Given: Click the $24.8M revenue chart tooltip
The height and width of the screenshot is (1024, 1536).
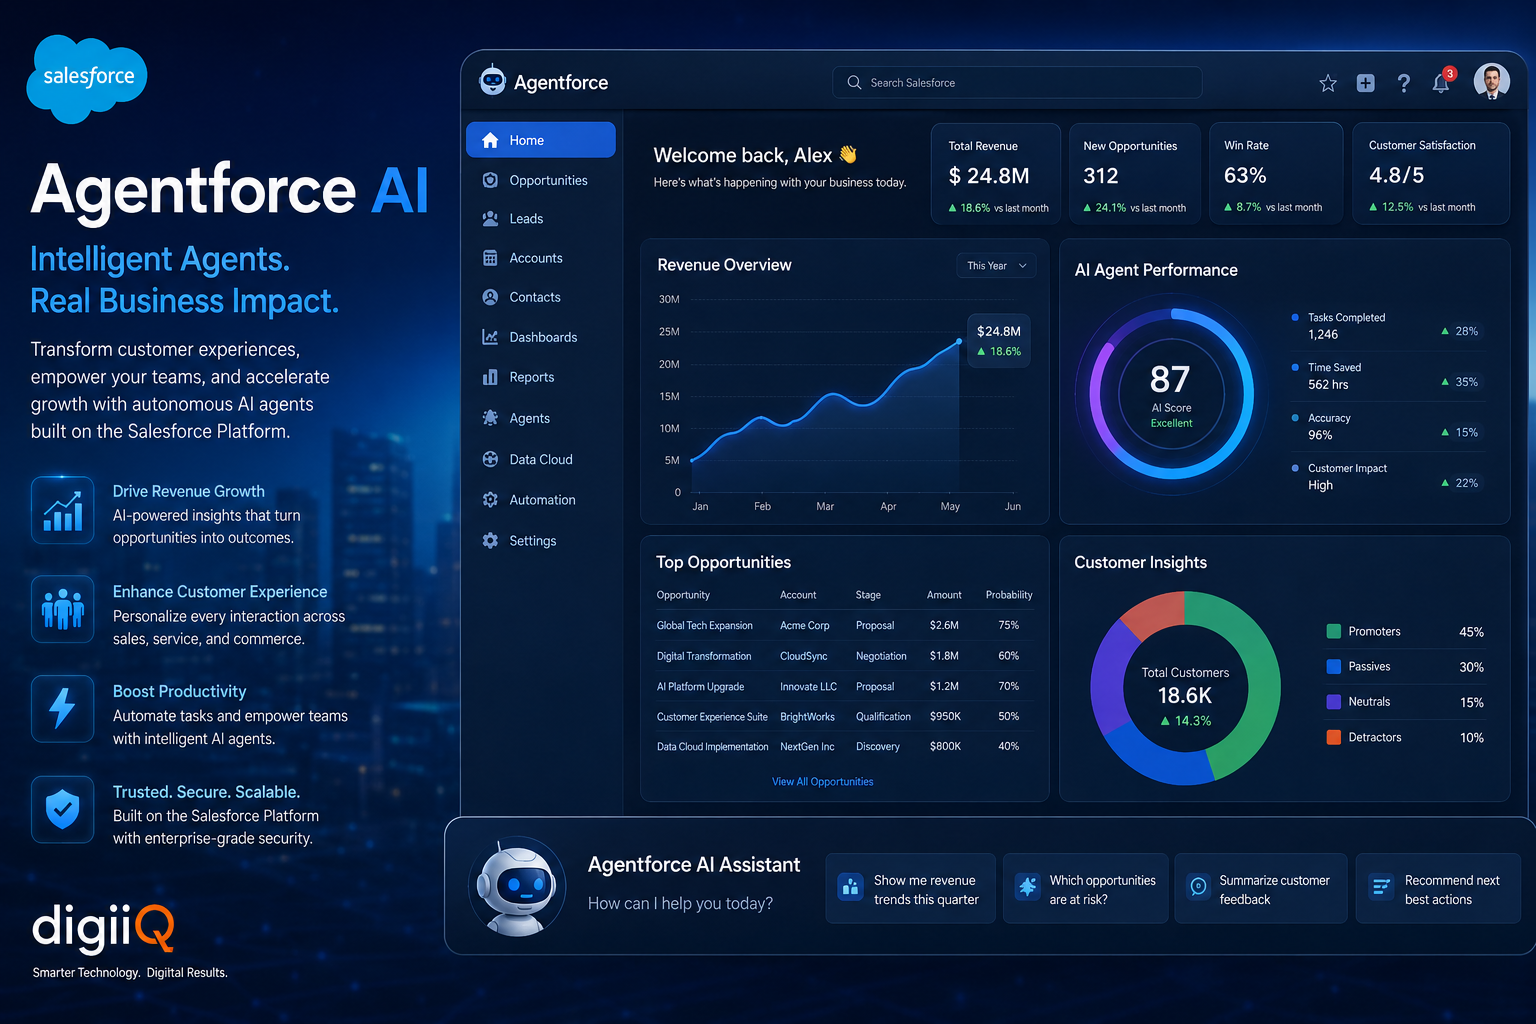Looking at the screenshot, I should [x=998, y=340].
